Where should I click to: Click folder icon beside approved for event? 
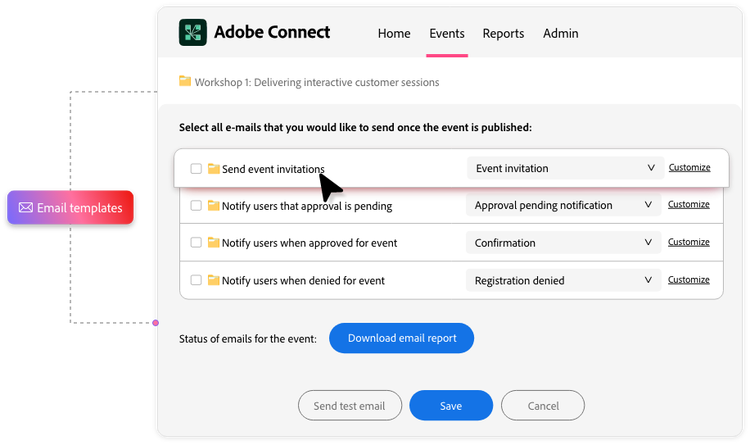(x=213, y=243)
